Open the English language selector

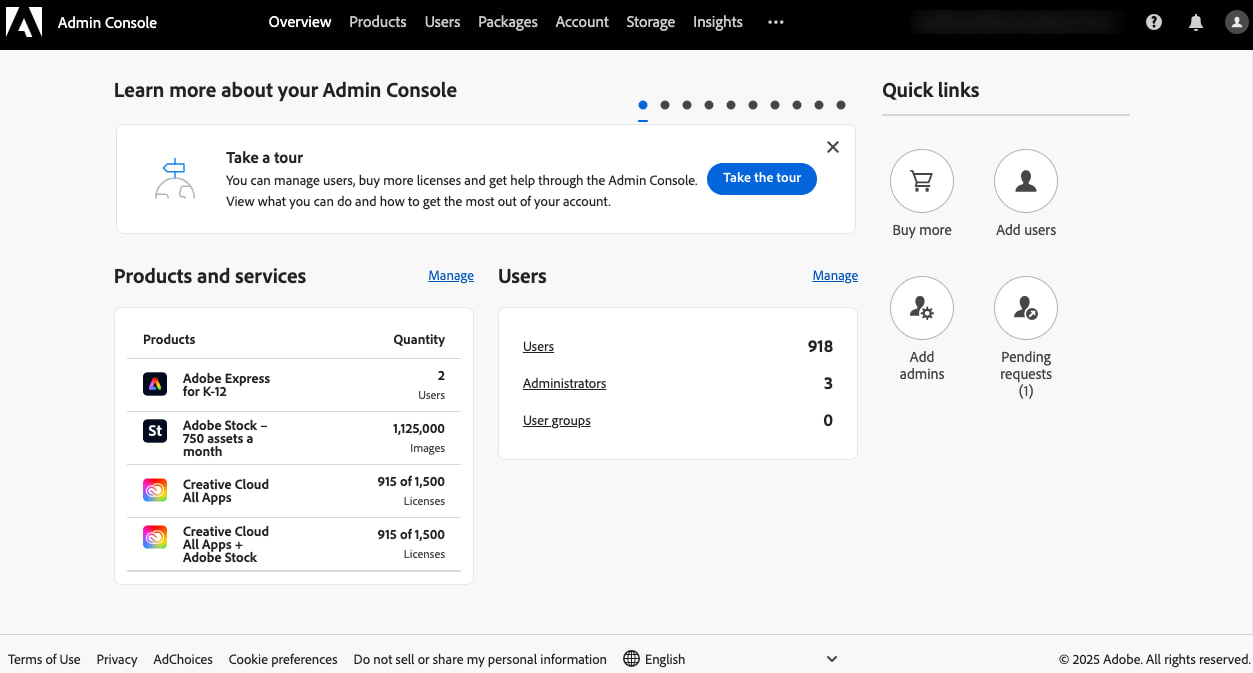[x=730, y=659]
